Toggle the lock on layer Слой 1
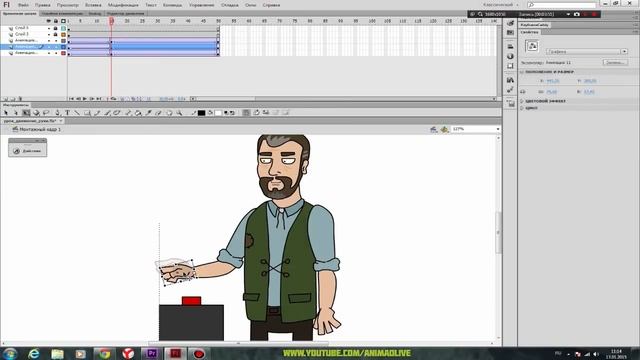Screen dimensions: 640x360 (x=56, y=28)
